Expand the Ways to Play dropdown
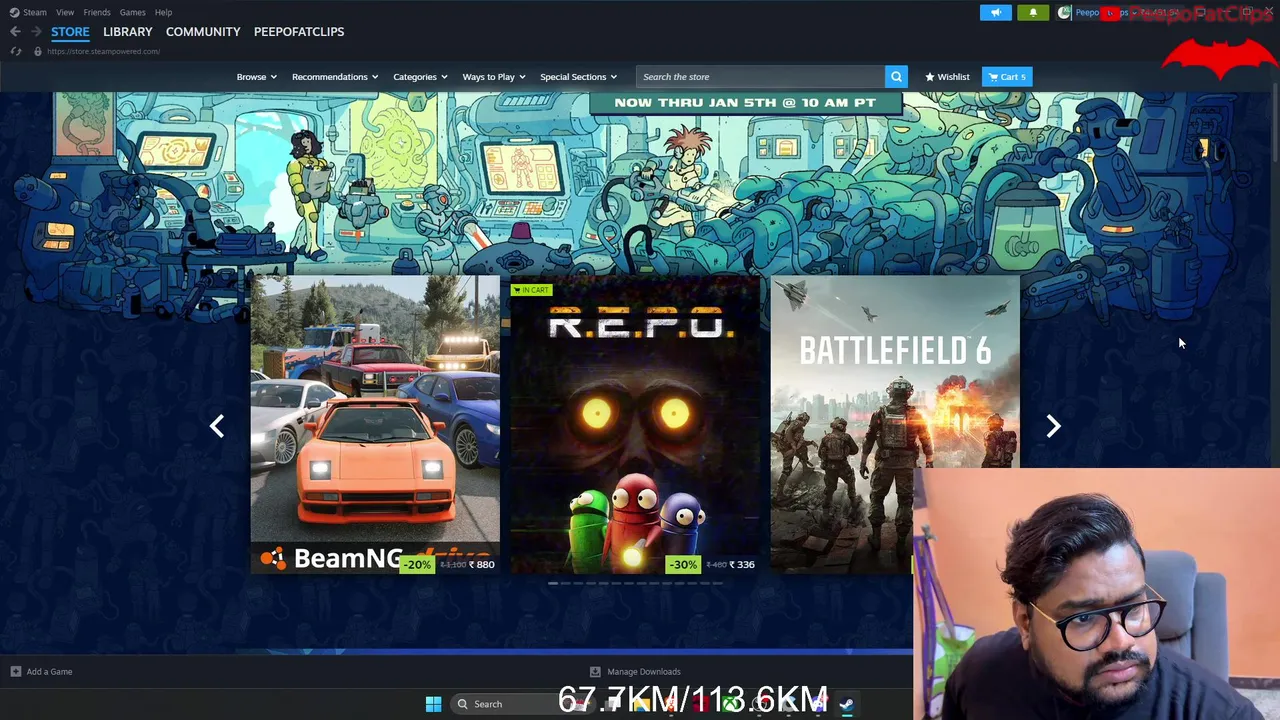 point(494,77)
